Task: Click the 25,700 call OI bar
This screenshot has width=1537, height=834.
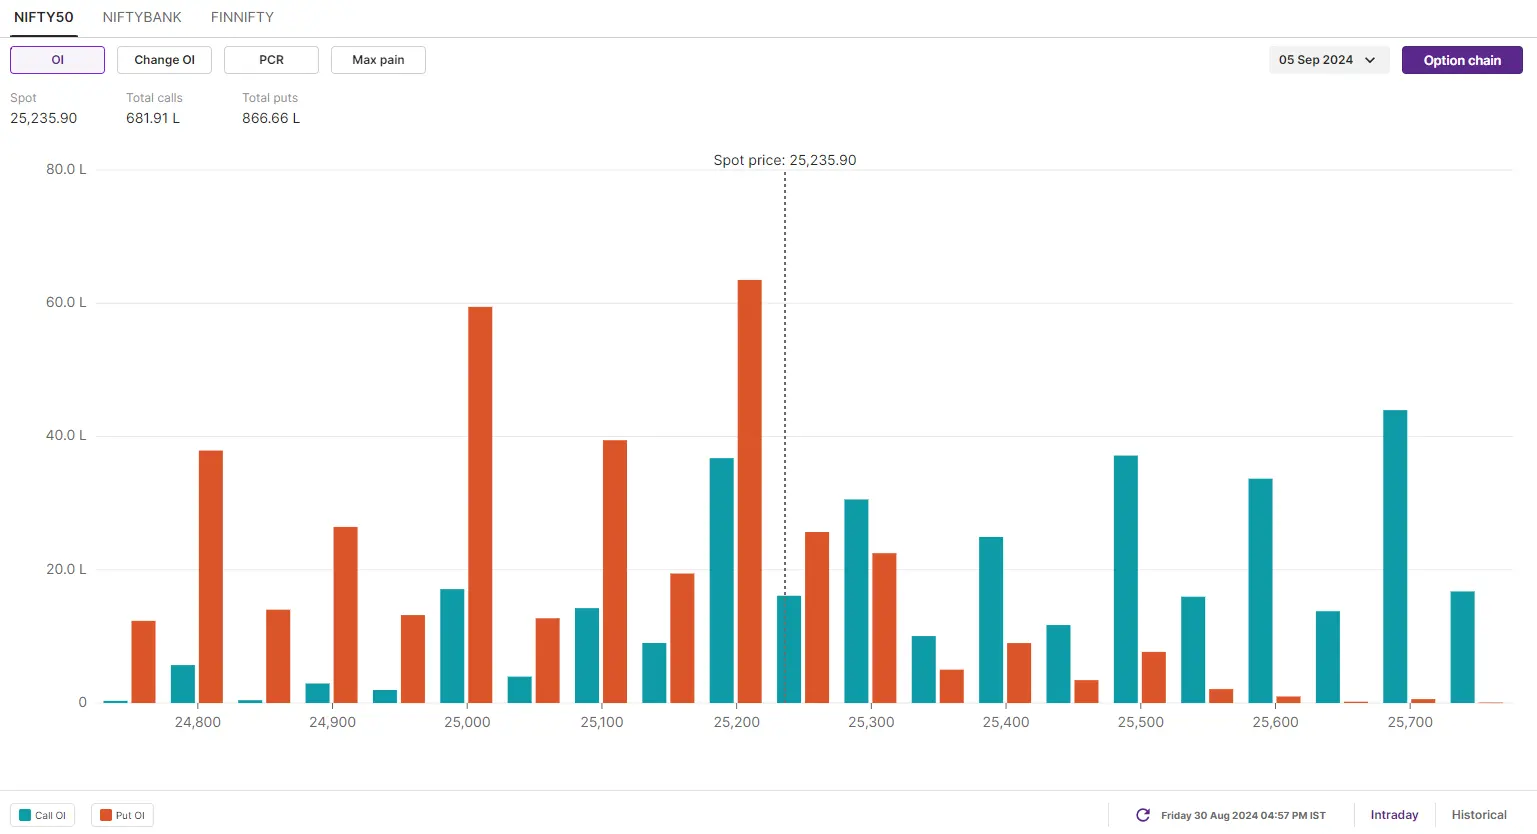Action: pyautogui.click(x=1395, y=556)
